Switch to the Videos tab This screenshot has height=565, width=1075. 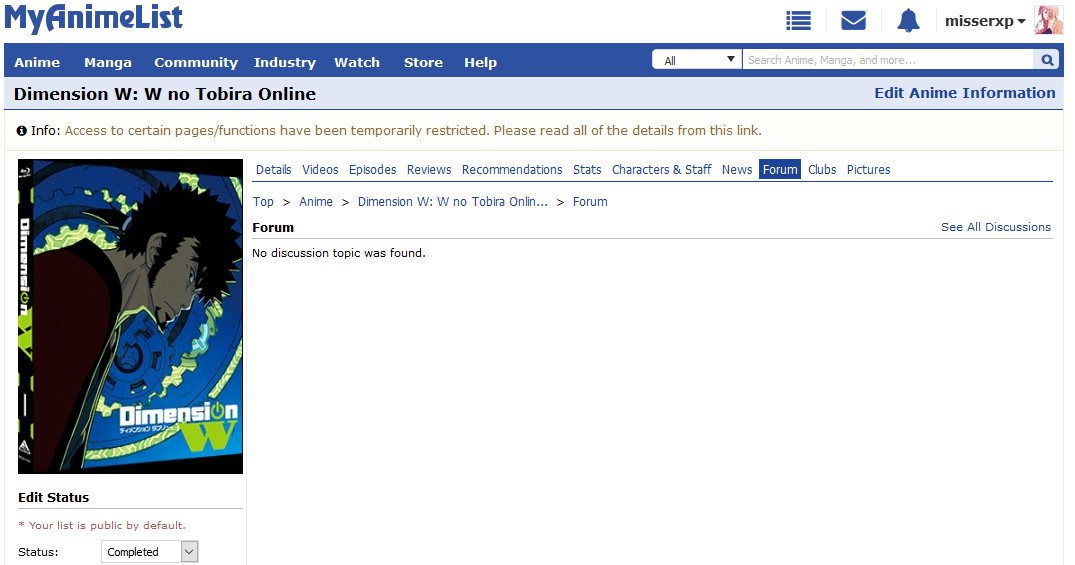point(320,169)
